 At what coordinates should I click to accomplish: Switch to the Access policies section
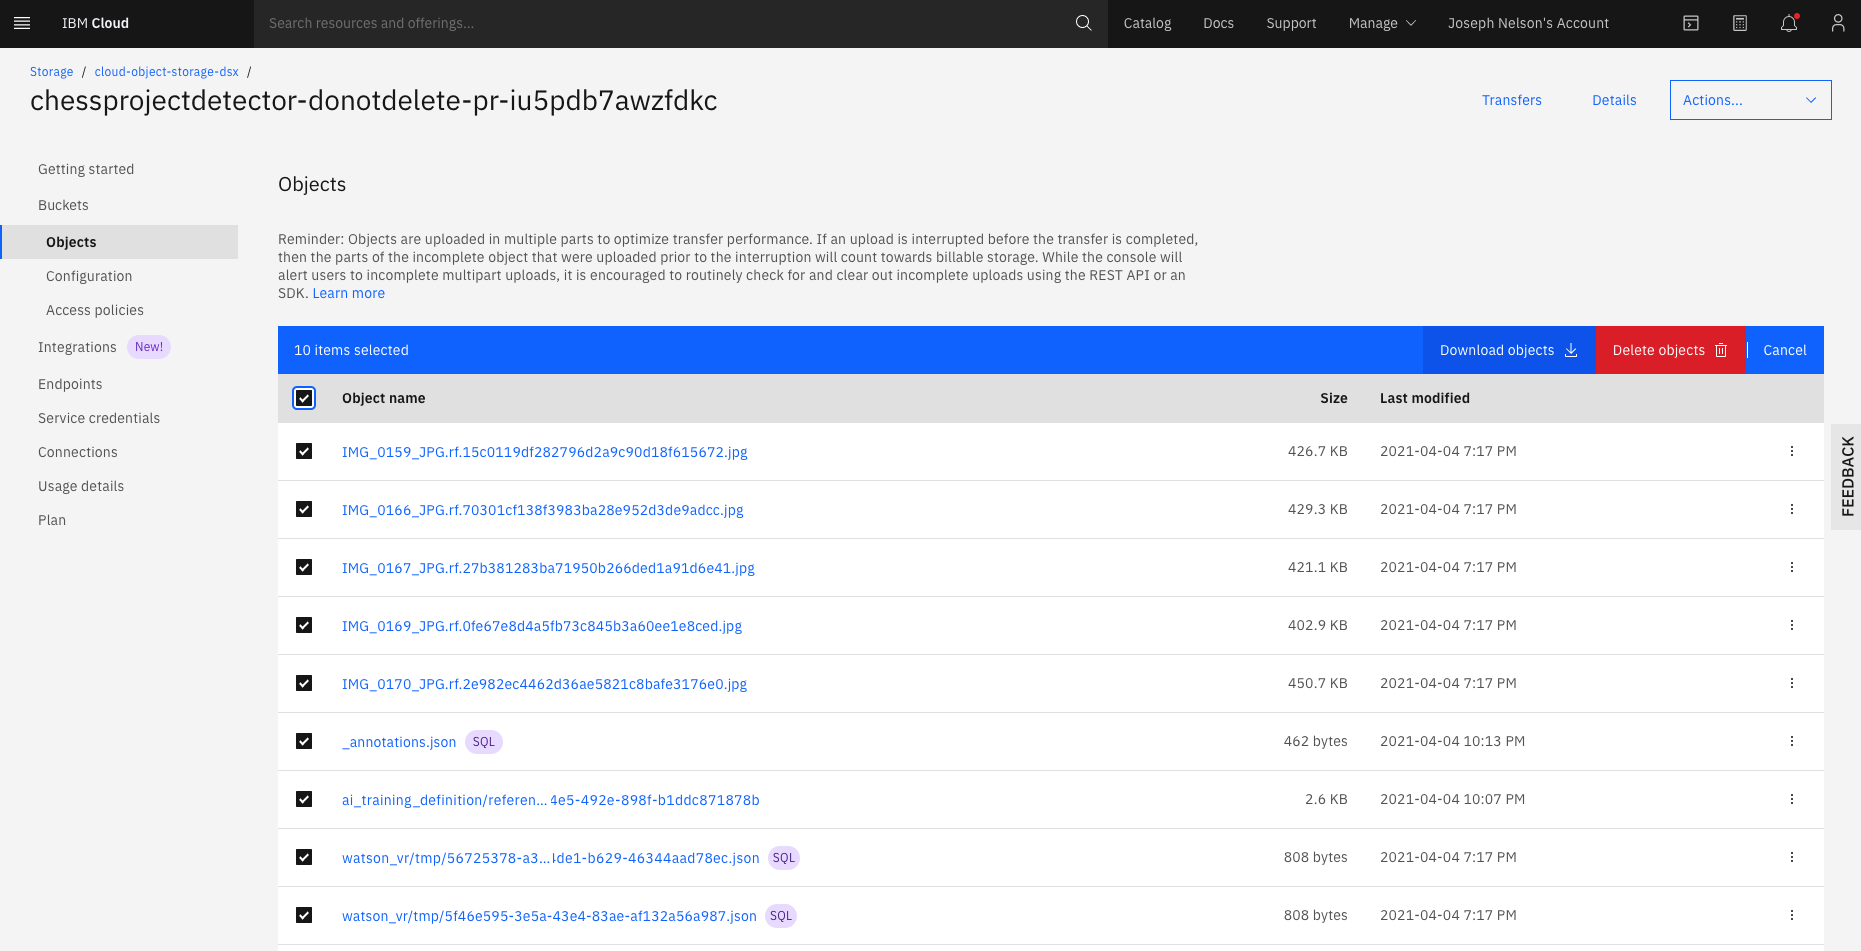tap(94, 310)
